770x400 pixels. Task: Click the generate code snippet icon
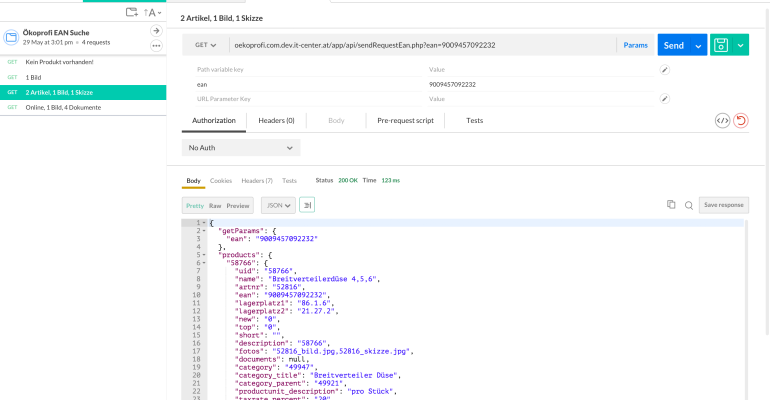(722, 121)
